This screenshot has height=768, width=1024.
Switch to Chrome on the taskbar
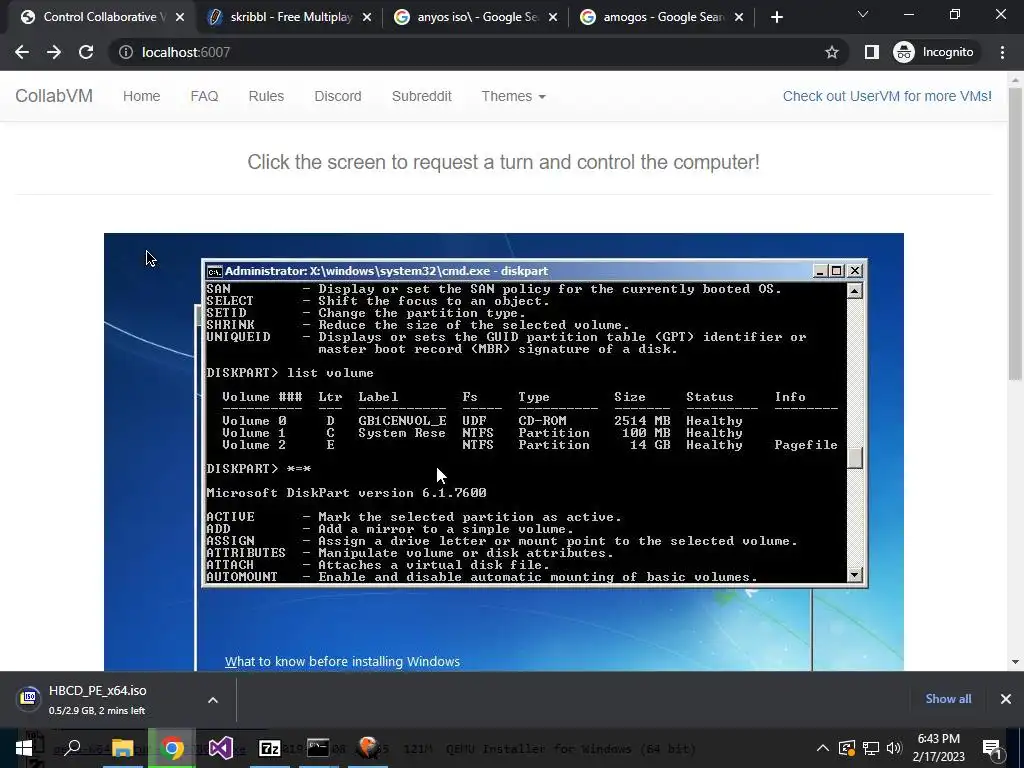click(172, 748)
